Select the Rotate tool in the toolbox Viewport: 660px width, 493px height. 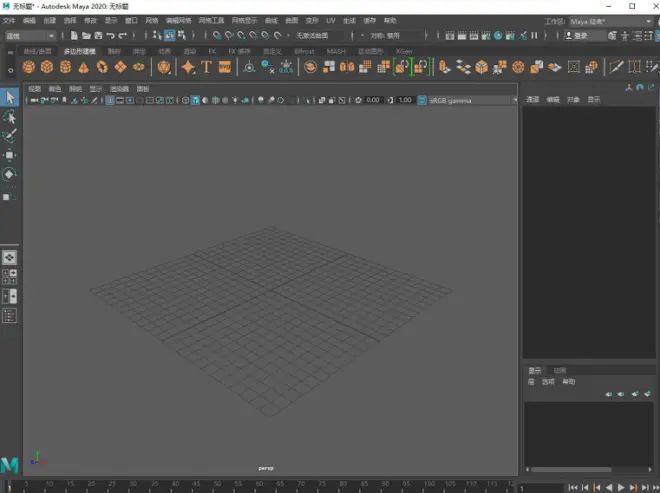pos(10,174)
